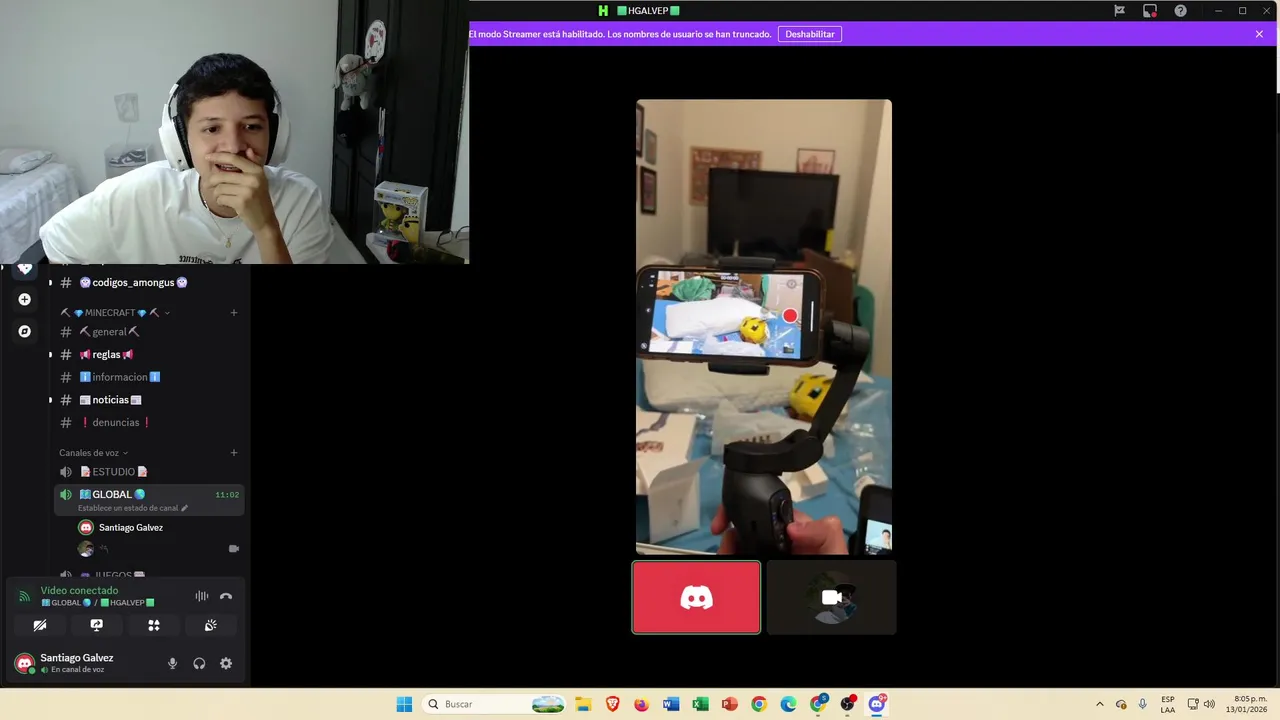Click the system tray microphone icon
The height and width of the screenshot is (720, 1280).
coord(1142,704)
